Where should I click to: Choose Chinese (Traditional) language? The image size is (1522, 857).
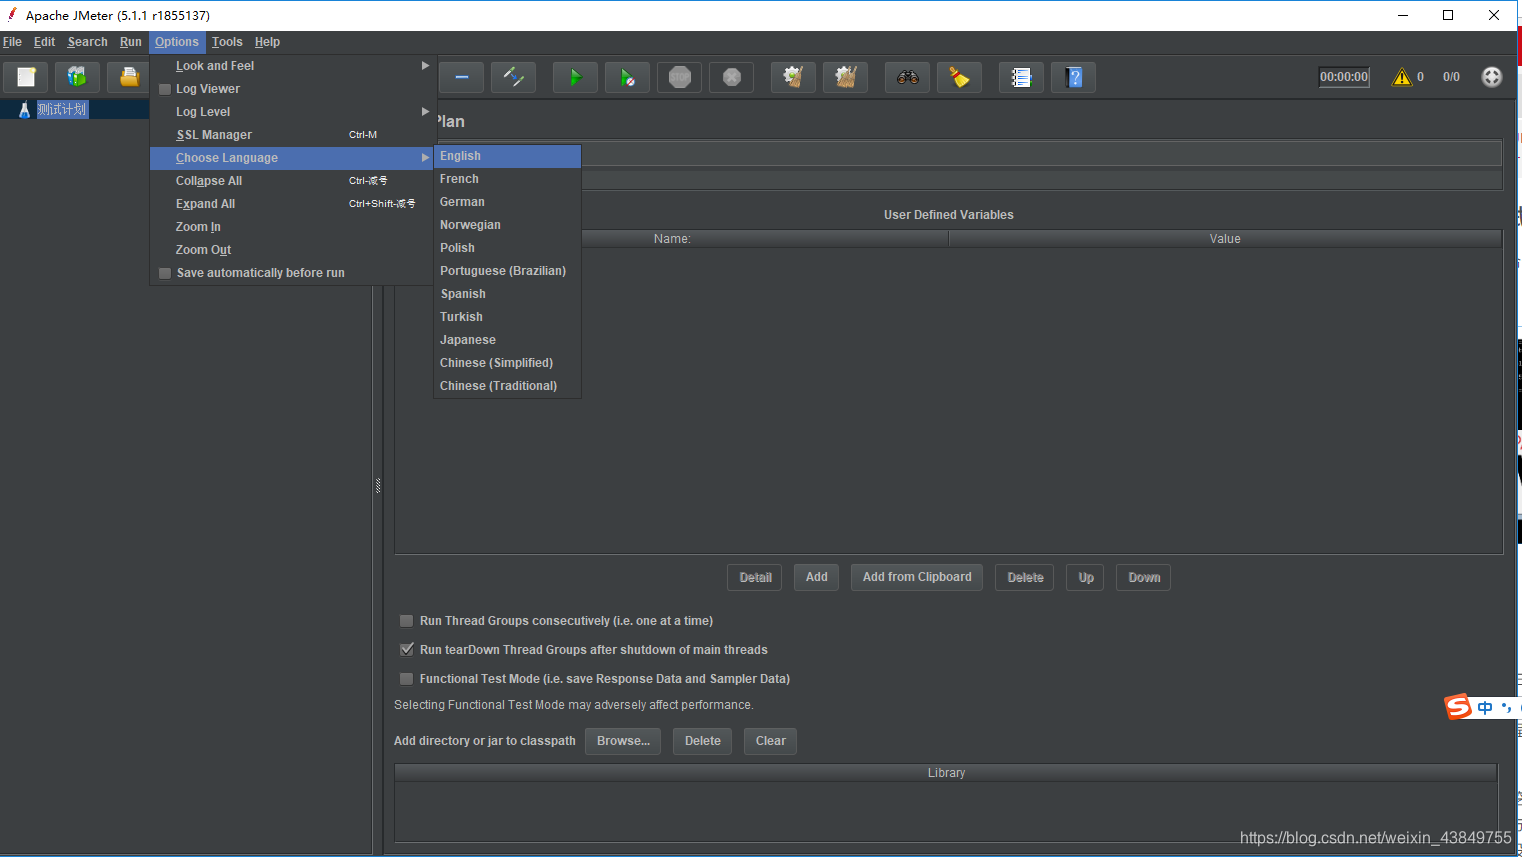(507, 386)
